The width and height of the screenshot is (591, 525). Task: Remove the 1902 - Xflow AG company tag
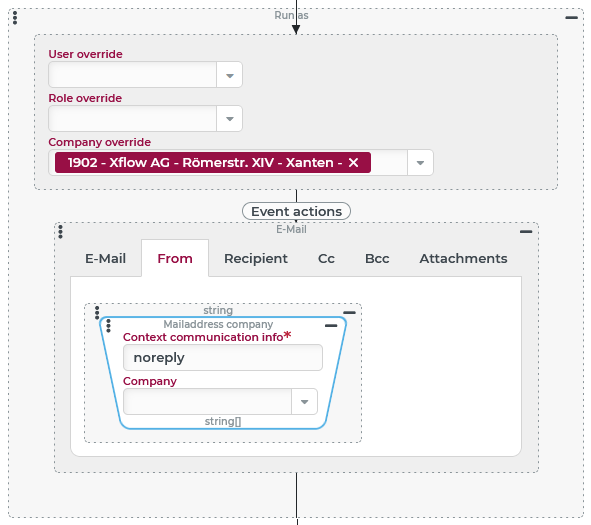tap(353, 163)
